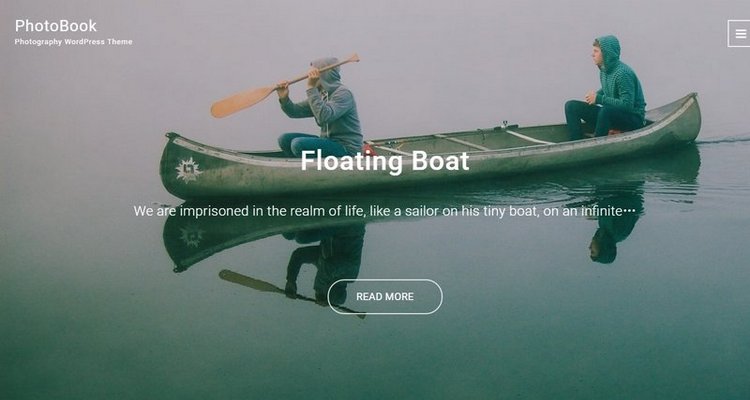Viewport: 750px width, 400px height.
Task: Click the ellipsis ending the excerpt
Action: (x=629, y=211)
